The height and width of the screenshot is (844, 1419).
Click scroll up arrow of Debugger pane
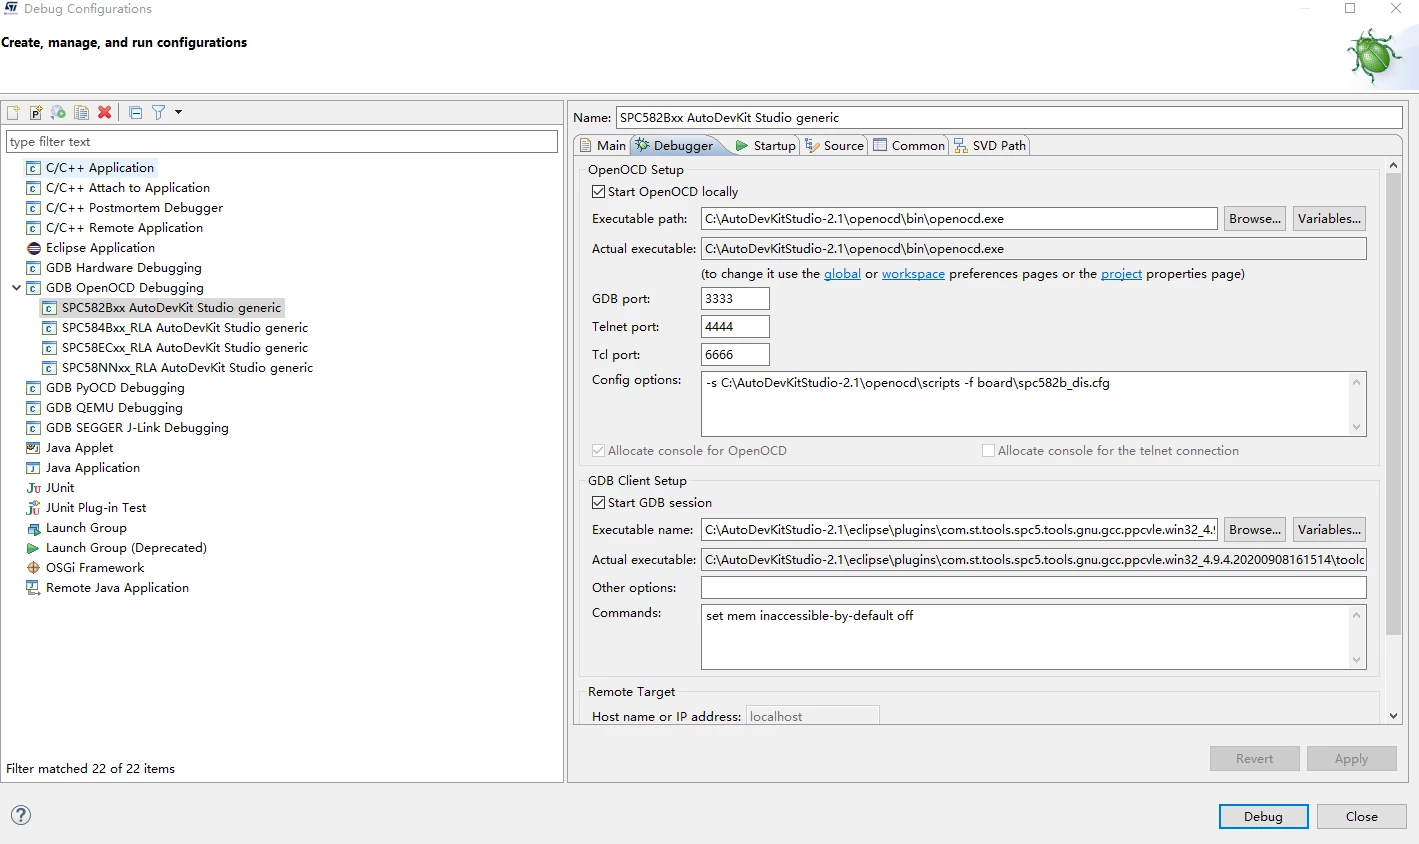pos(1394,165)
